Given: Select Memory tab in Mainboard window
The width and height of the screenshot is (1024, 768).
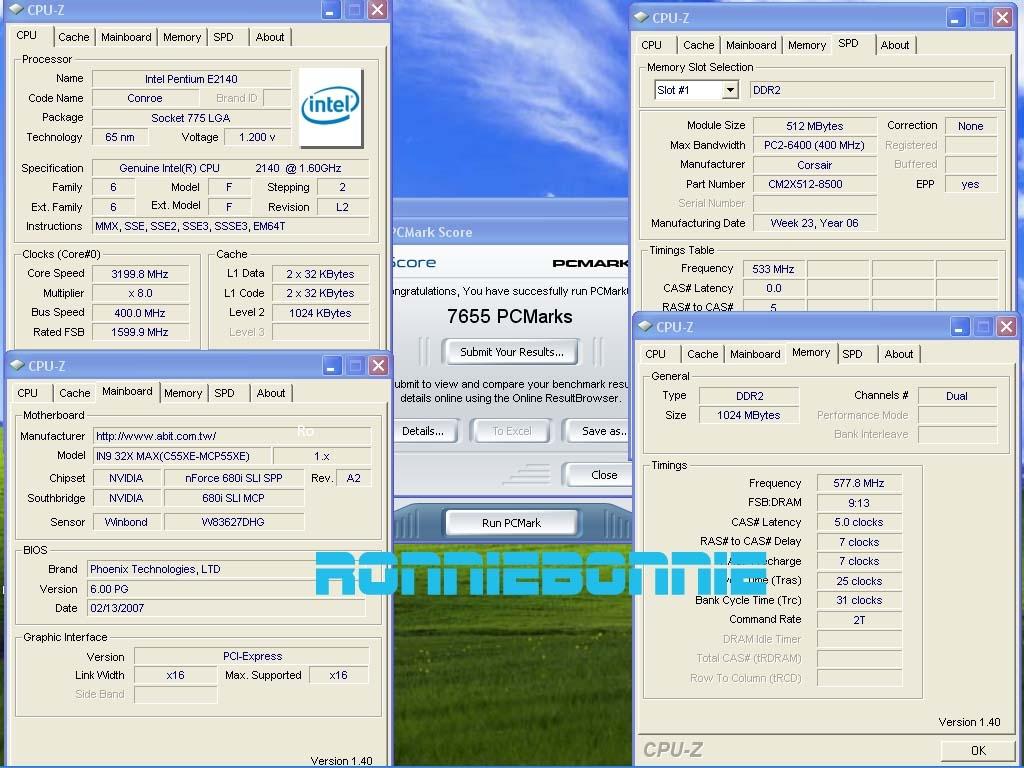Looking at the screenshot, I should [183, 393].
